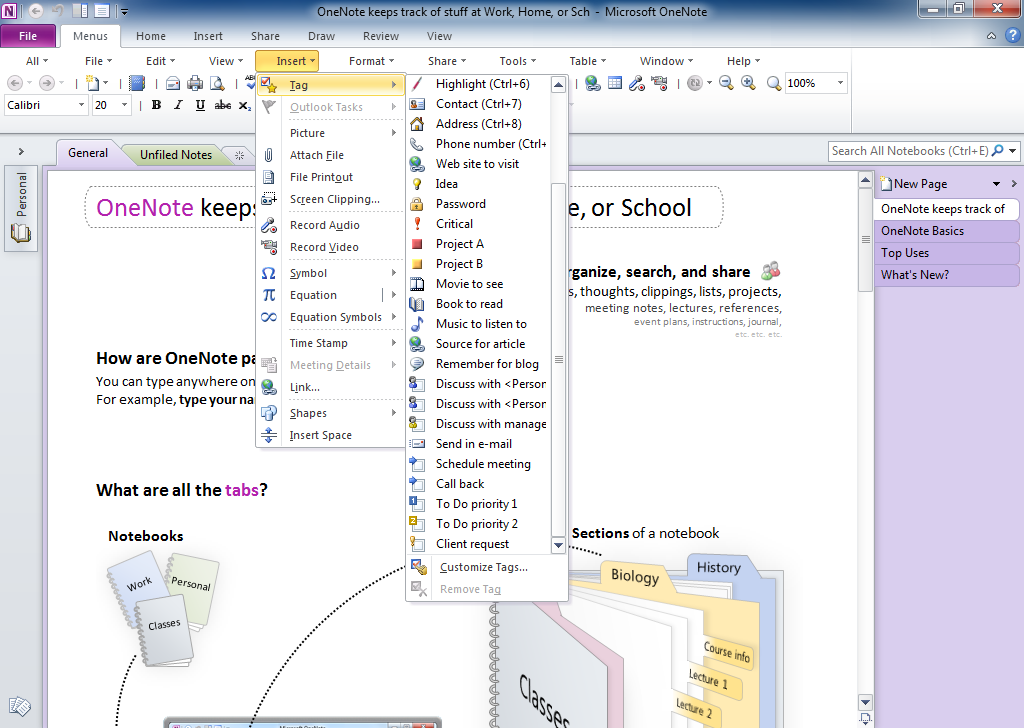Select Music to listen to note icon
Image resolution: width=1024 pixels, height=728 pixels.
pos(417,324)
